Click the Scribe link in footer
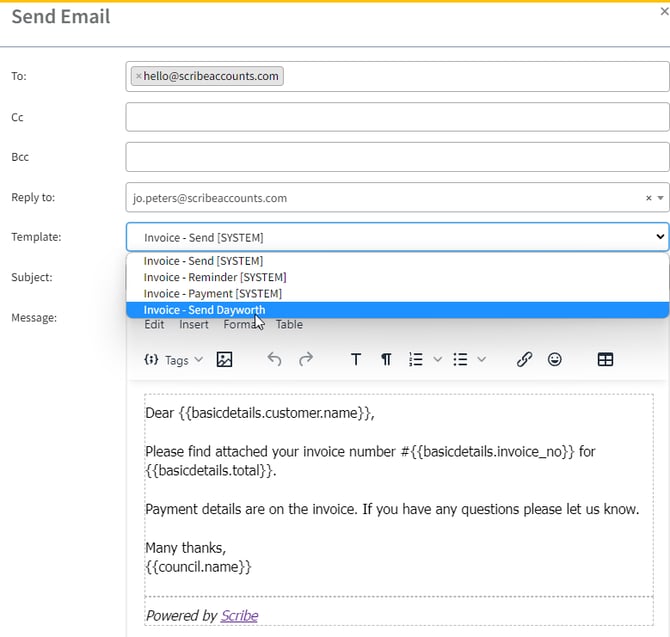 (239, 615)
